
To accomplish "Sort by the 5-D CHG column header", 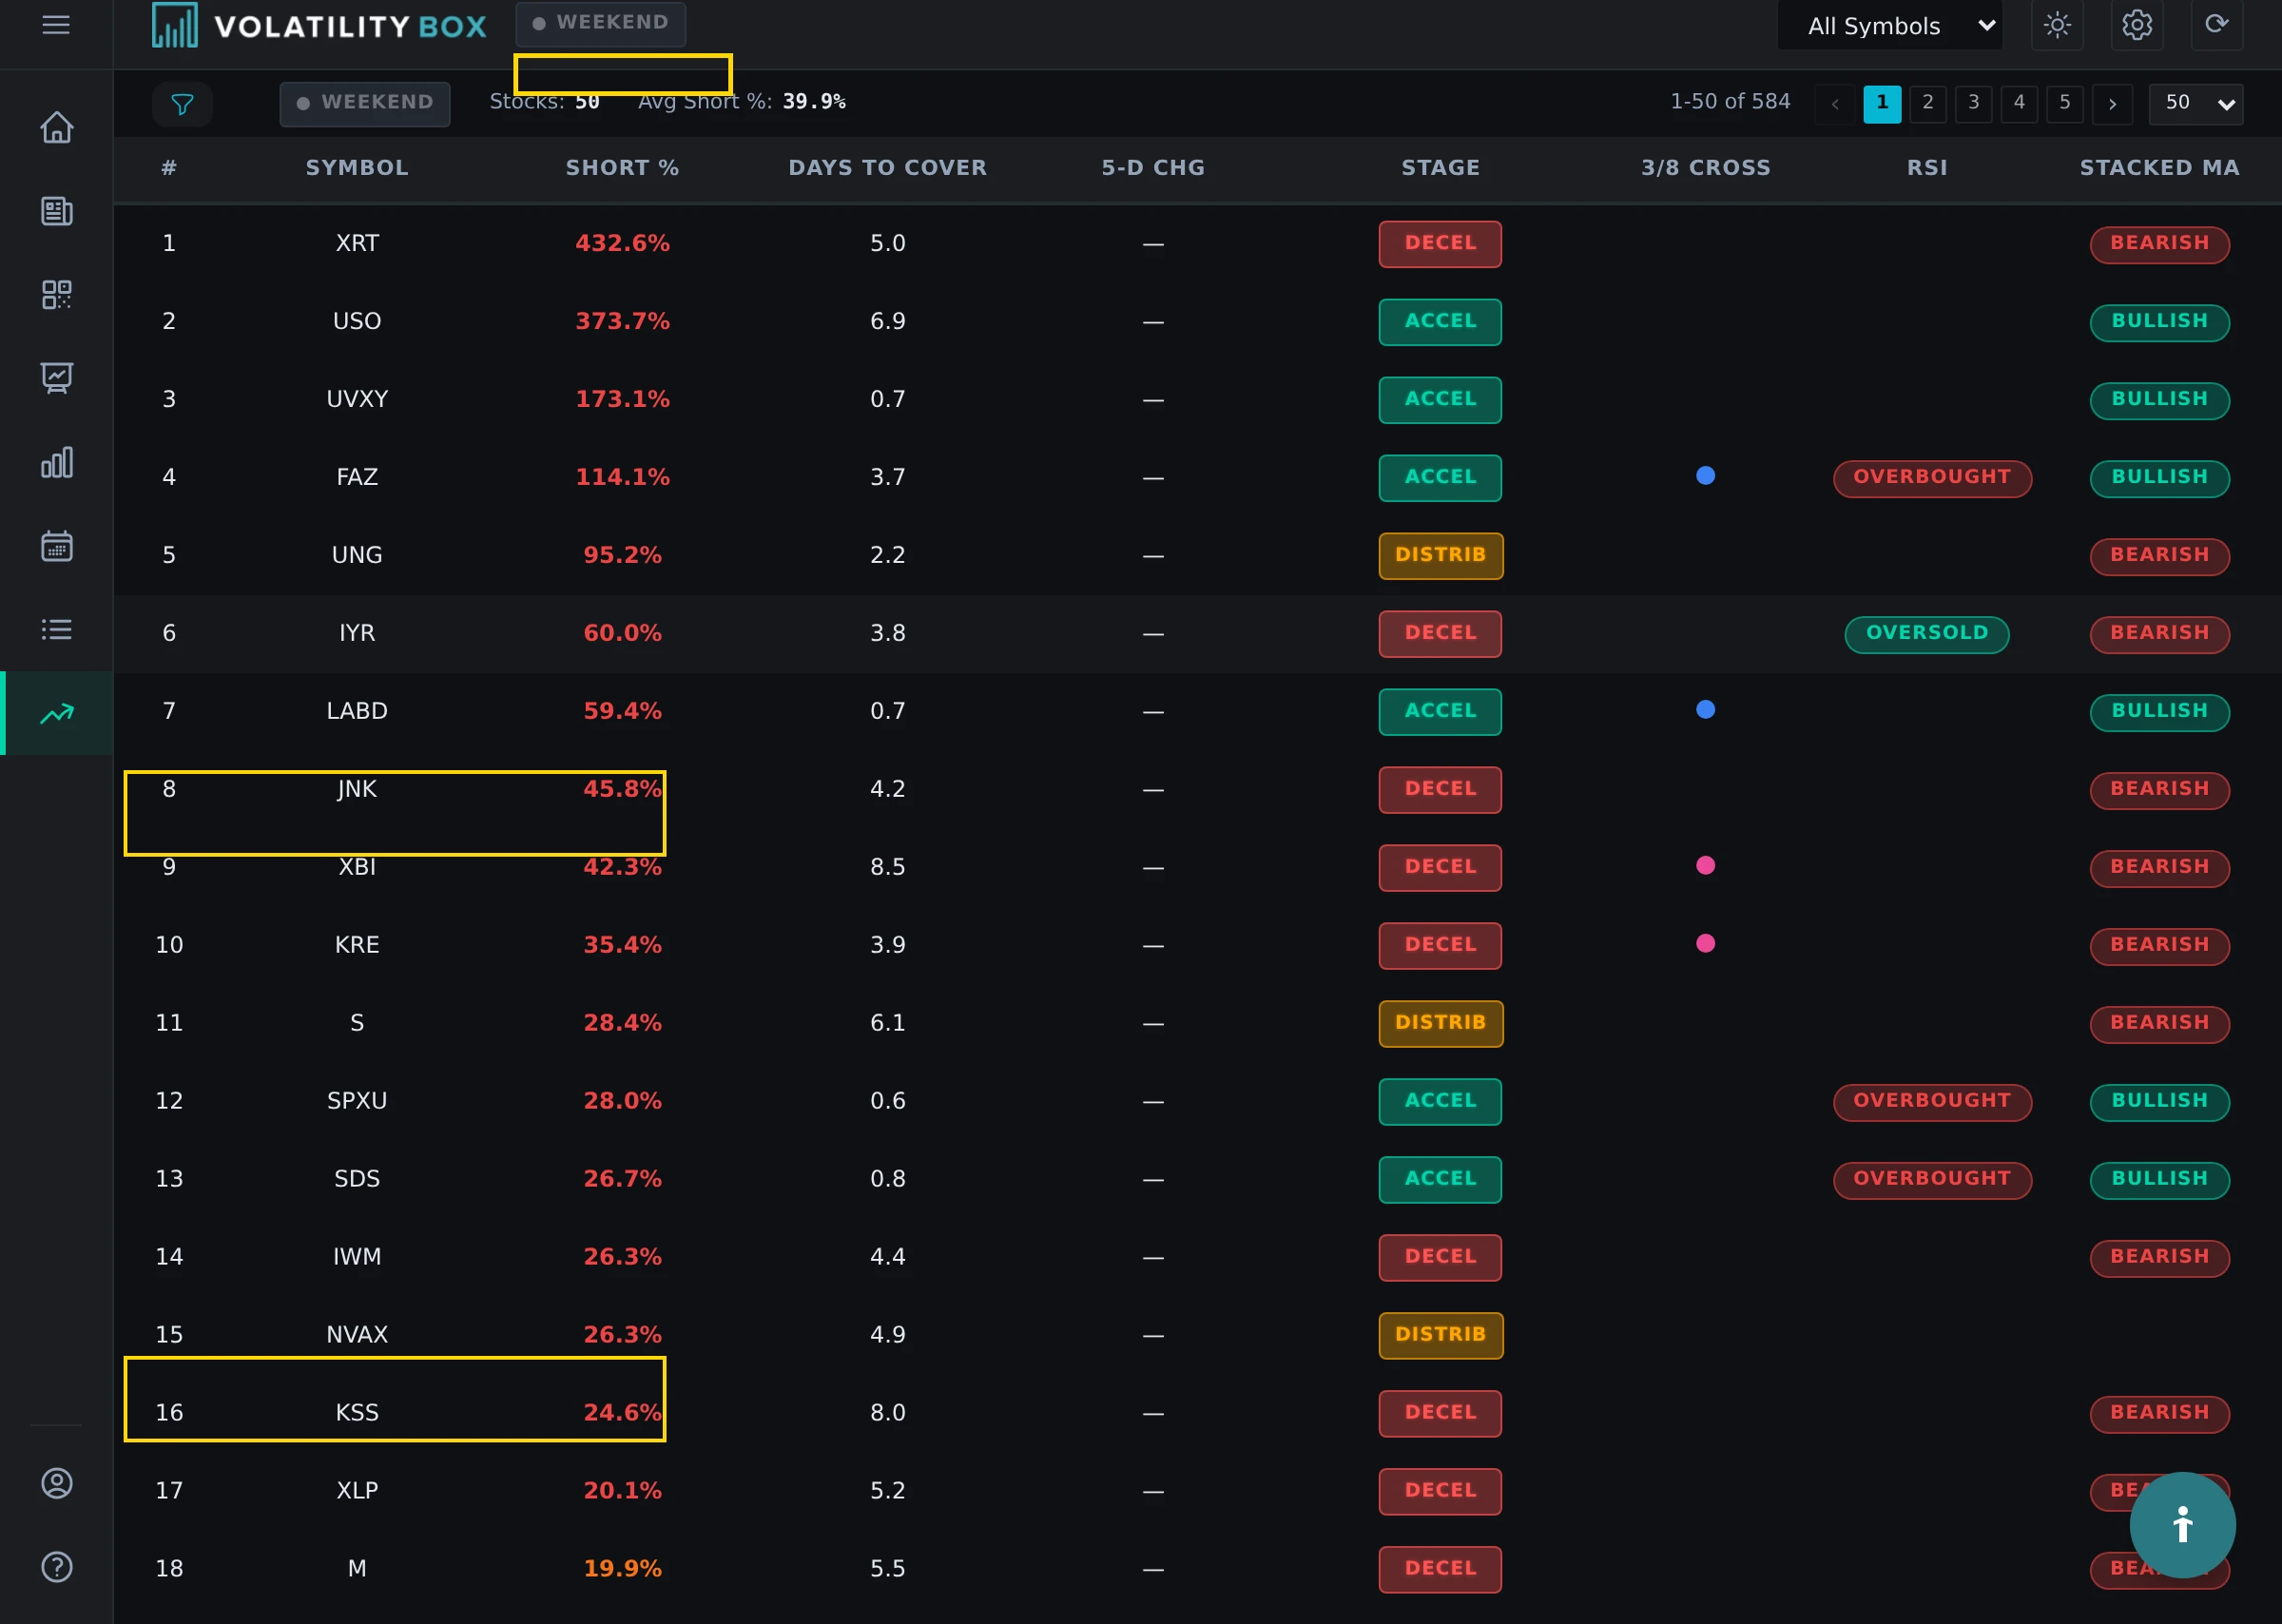I will [1153, 168].
